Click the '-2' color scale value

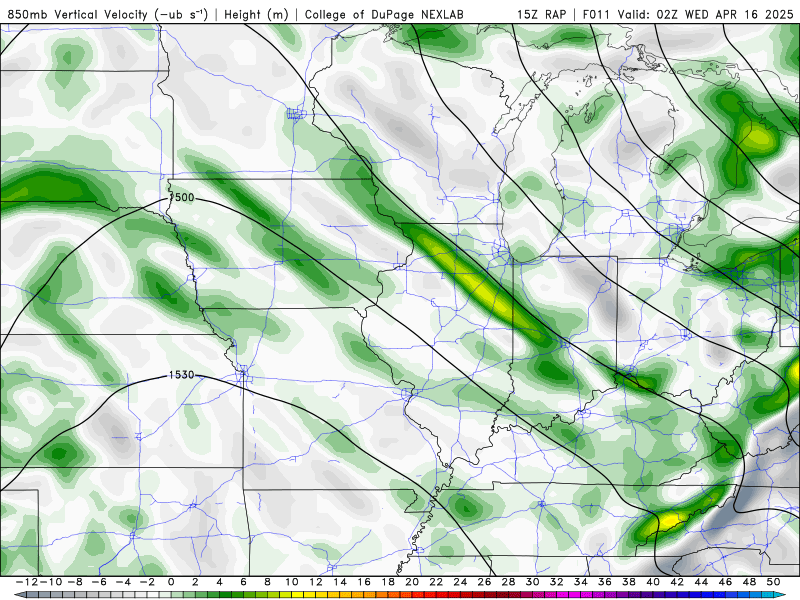pyautogui.click(x=147, y=582)
